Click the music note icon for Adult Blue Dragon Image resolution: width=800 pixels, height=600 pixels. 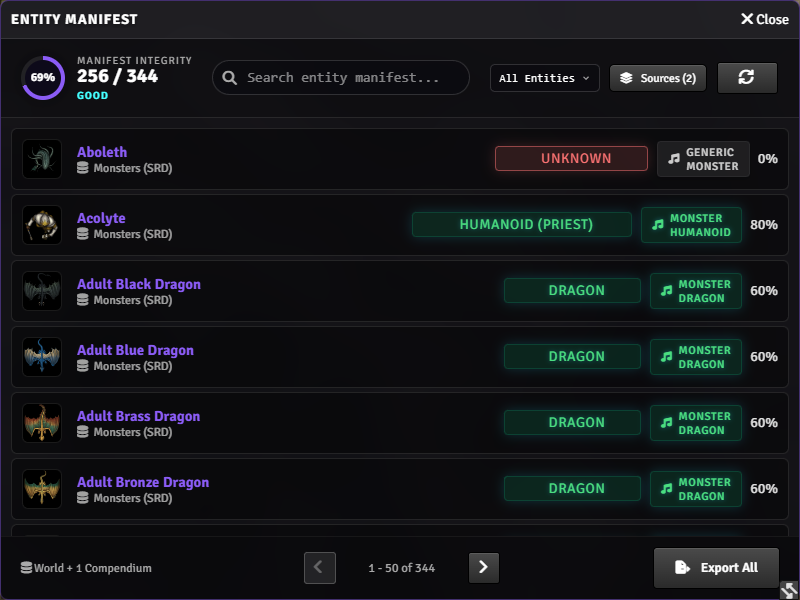pos(666,357)
